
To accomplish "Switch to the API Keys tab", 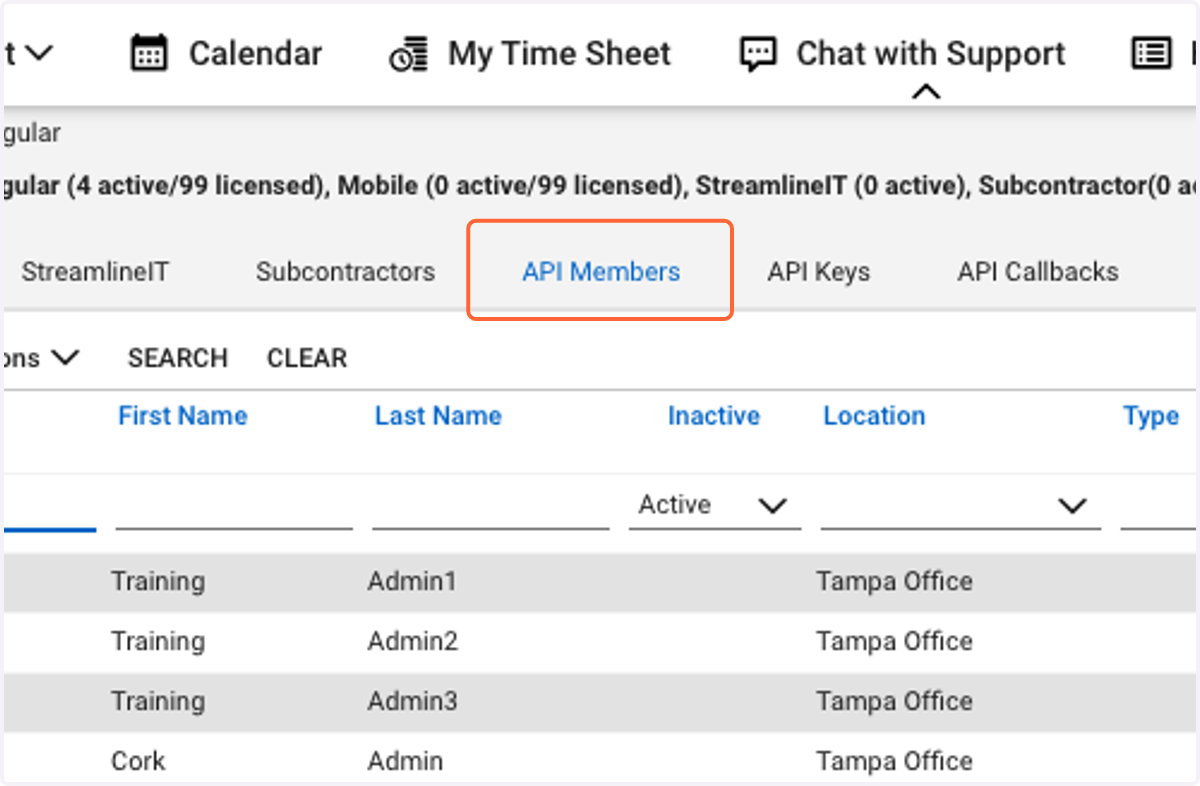I will tap(819, 271).
